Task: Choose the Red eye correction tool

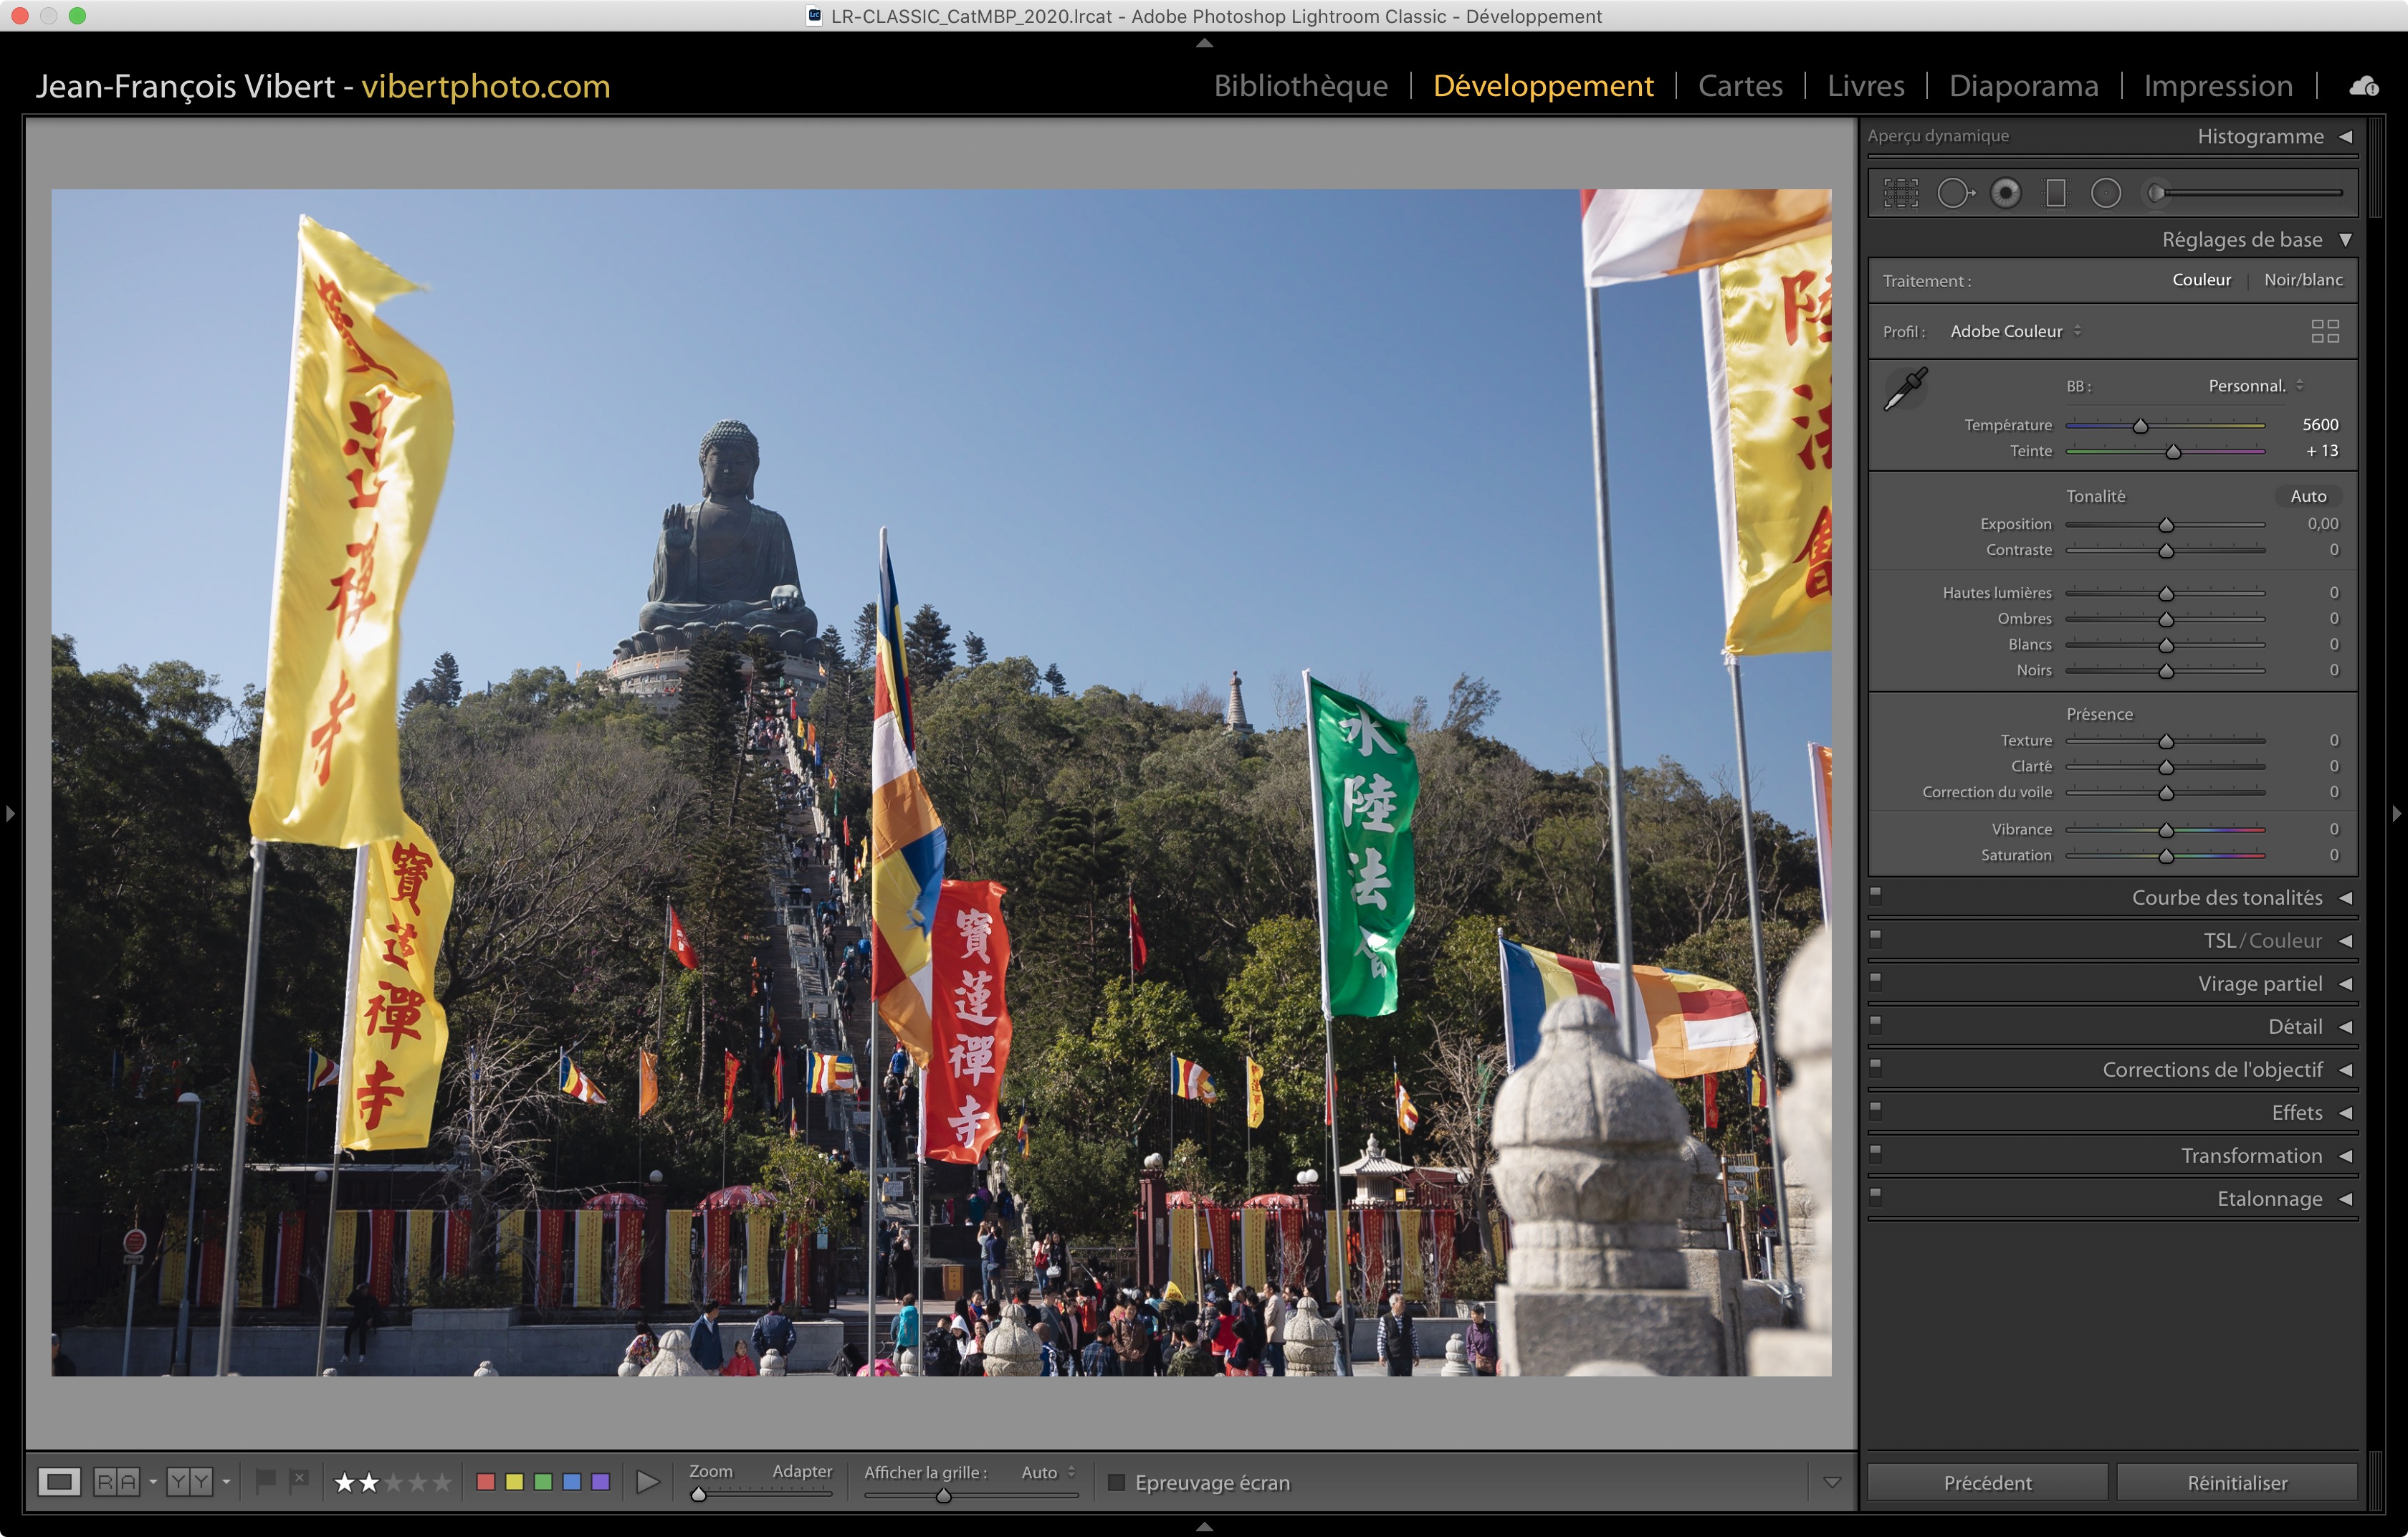Action: click(2005, 193)
